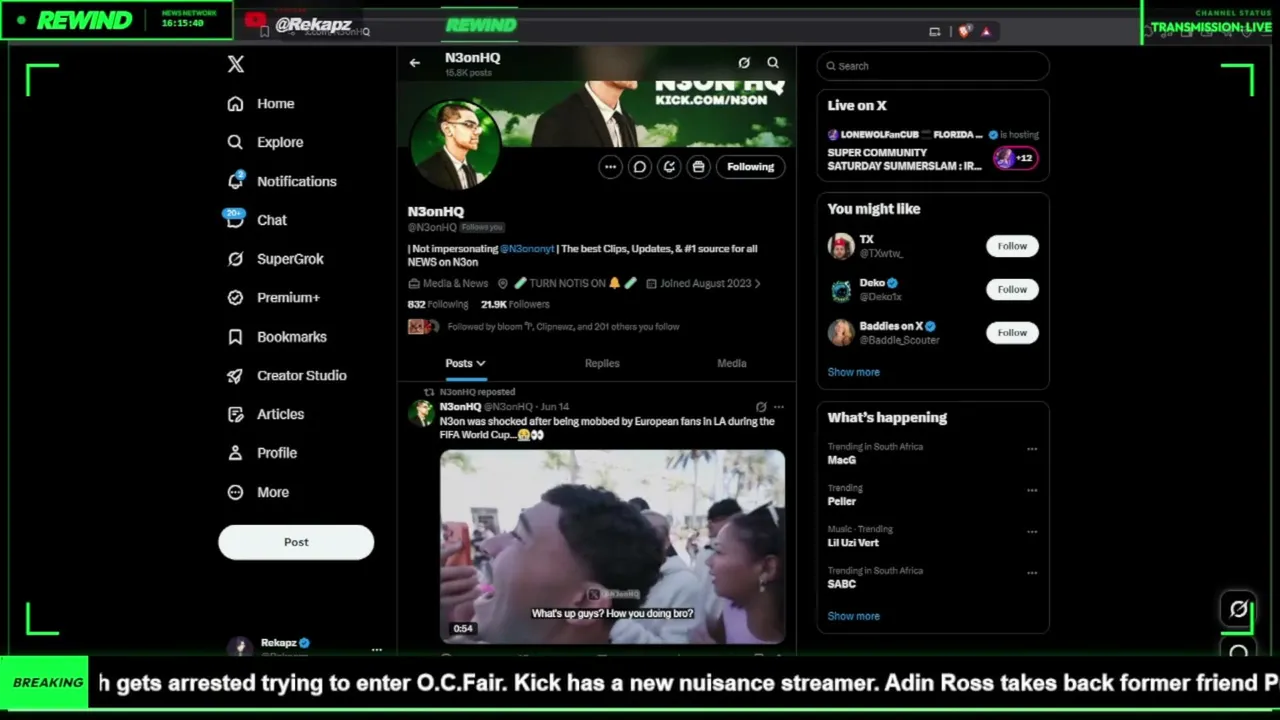Click the Bookmarks ribbon icon
This screenshot has height=720, width=1280.
(x=235, y=337)
